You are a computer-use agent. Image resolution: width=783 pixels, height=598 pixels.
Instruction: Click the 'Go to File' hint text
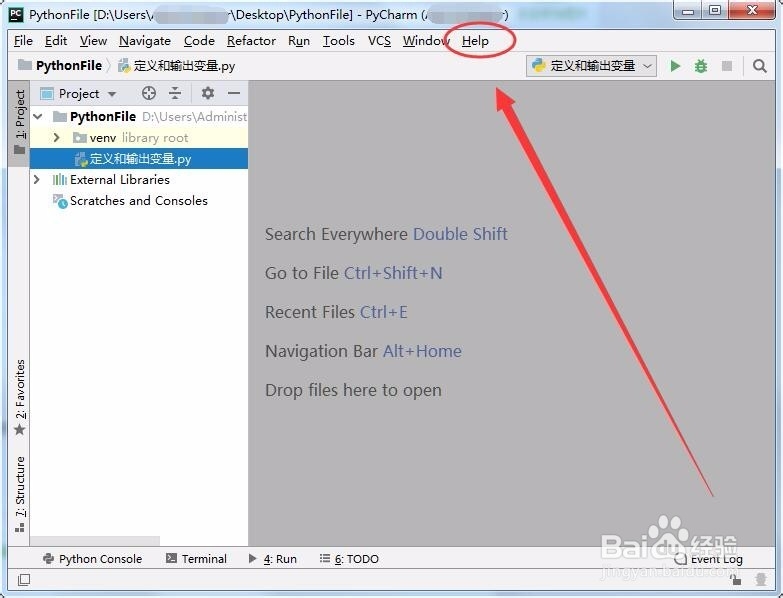click(302, 273)
